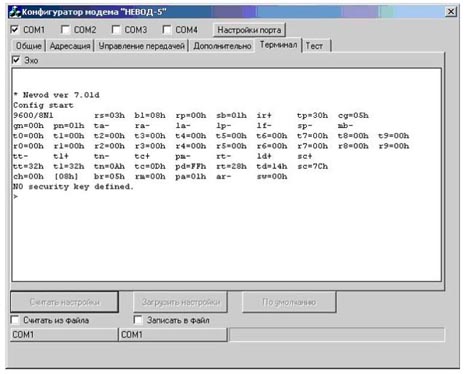This screenshot has width=466, height=374.
Task: Enable the COM3 port checkbox
Action: pyautogui.click(x=116, y=30)
